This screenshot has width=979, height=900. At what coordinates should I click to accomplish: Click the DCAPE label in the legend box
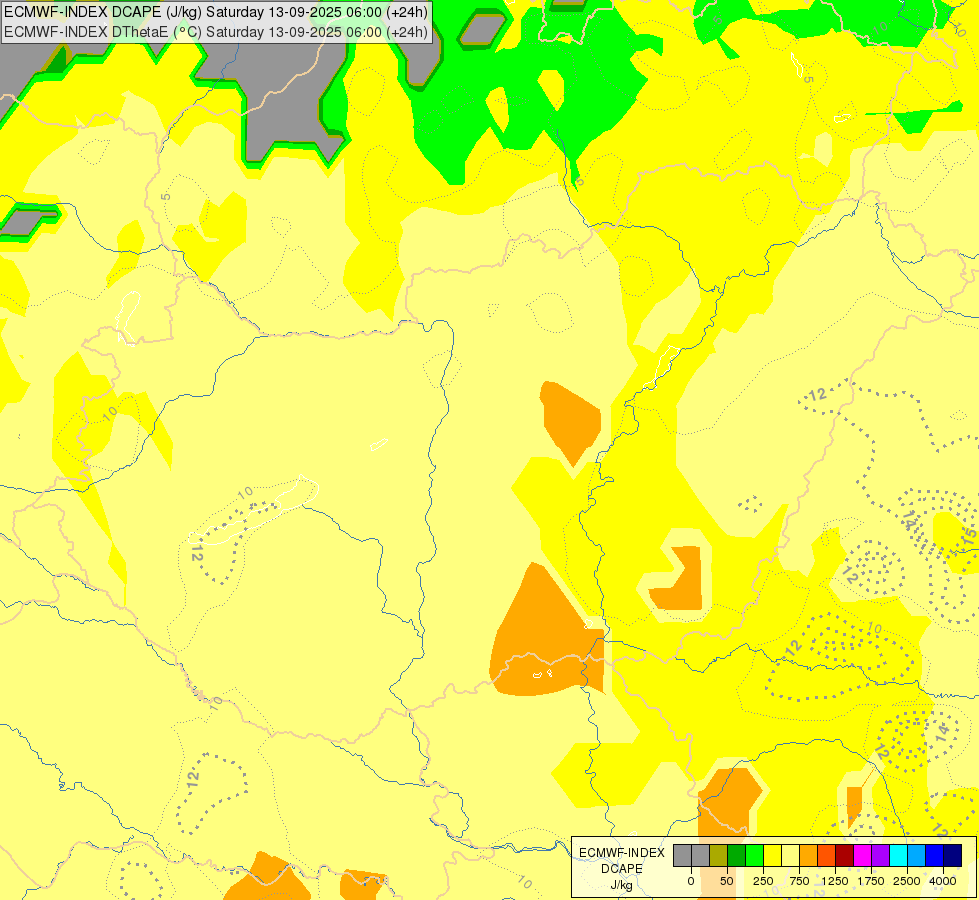(622, 869)
